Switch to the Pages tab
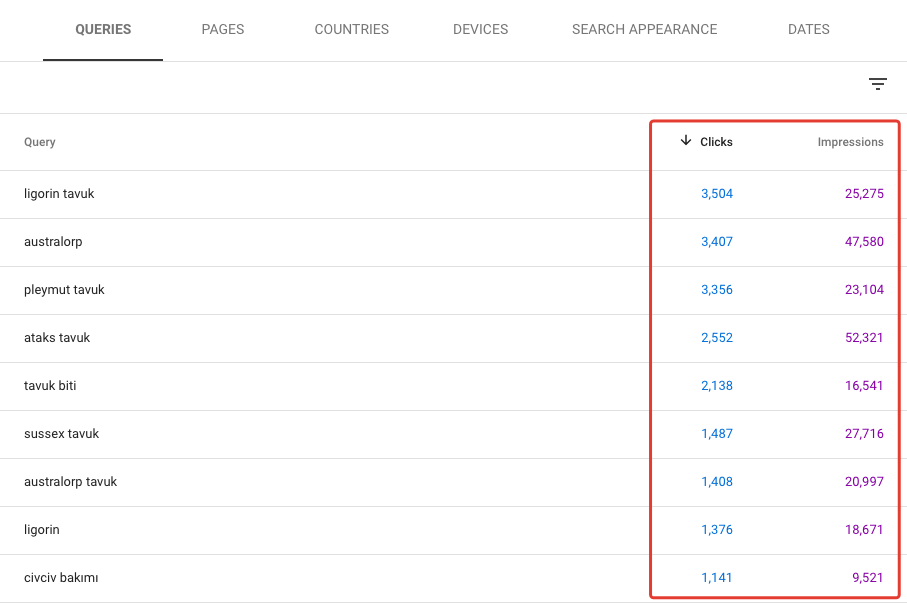The height and width of the screenshot is (603, 907). (x=223, y=30)
